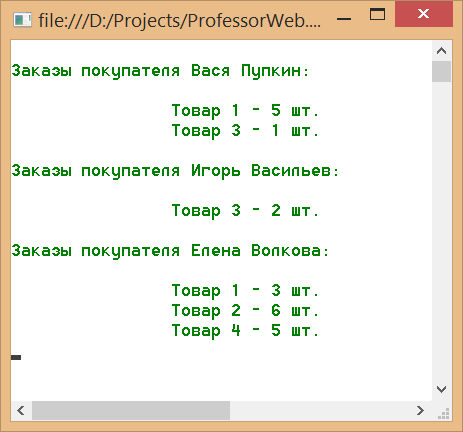Click the blinking console cursor
Screen dimensions: 463x432
[16, 358]
